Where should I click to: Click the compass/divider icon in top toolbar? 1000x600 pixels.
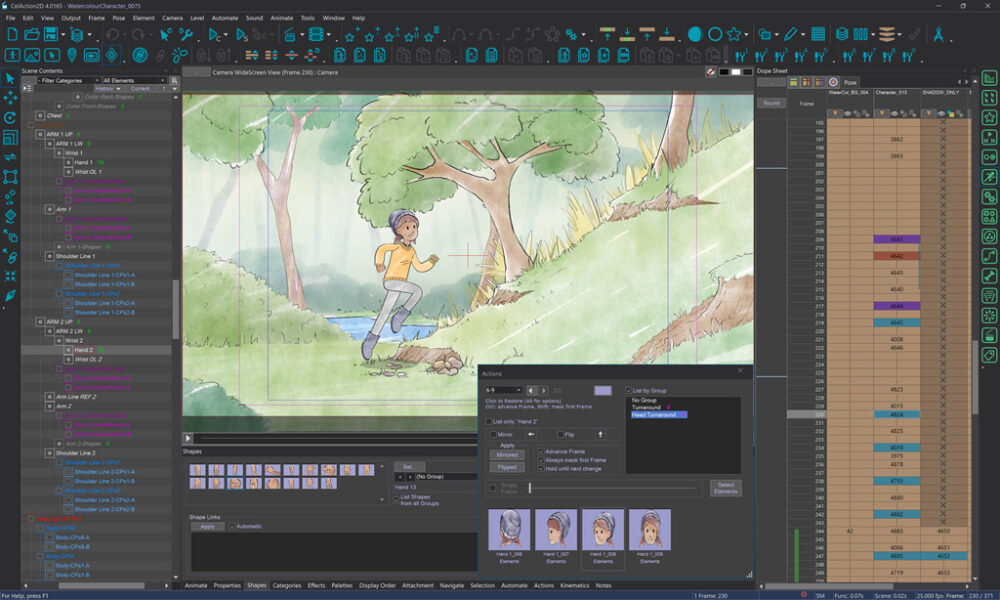click(x=939, y=35)
